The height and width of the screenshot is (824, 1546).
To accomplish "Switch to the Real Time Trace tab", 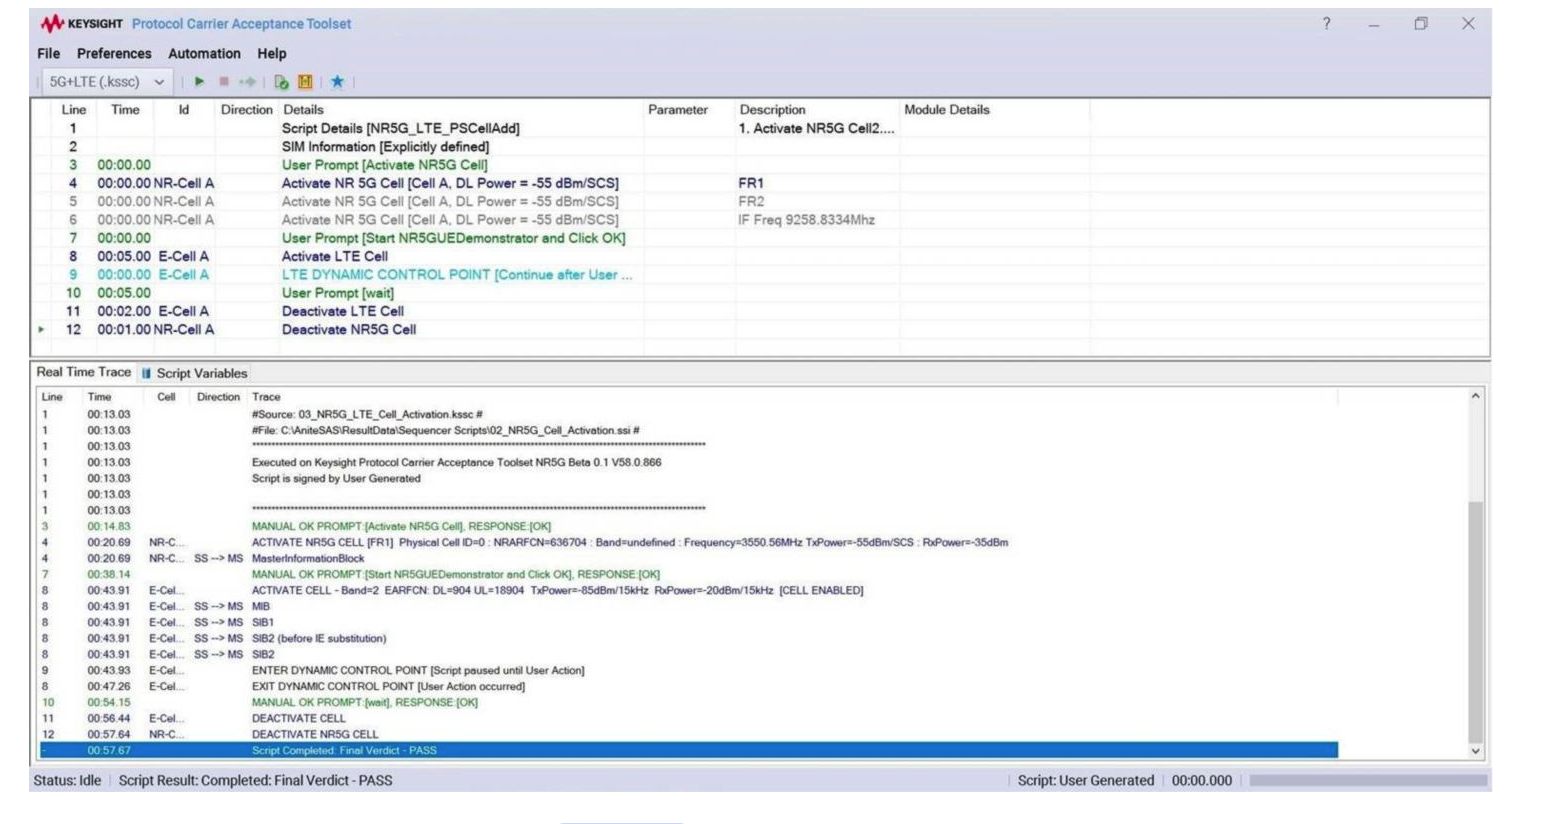I will pyautogui.click(x=83, y=372).
